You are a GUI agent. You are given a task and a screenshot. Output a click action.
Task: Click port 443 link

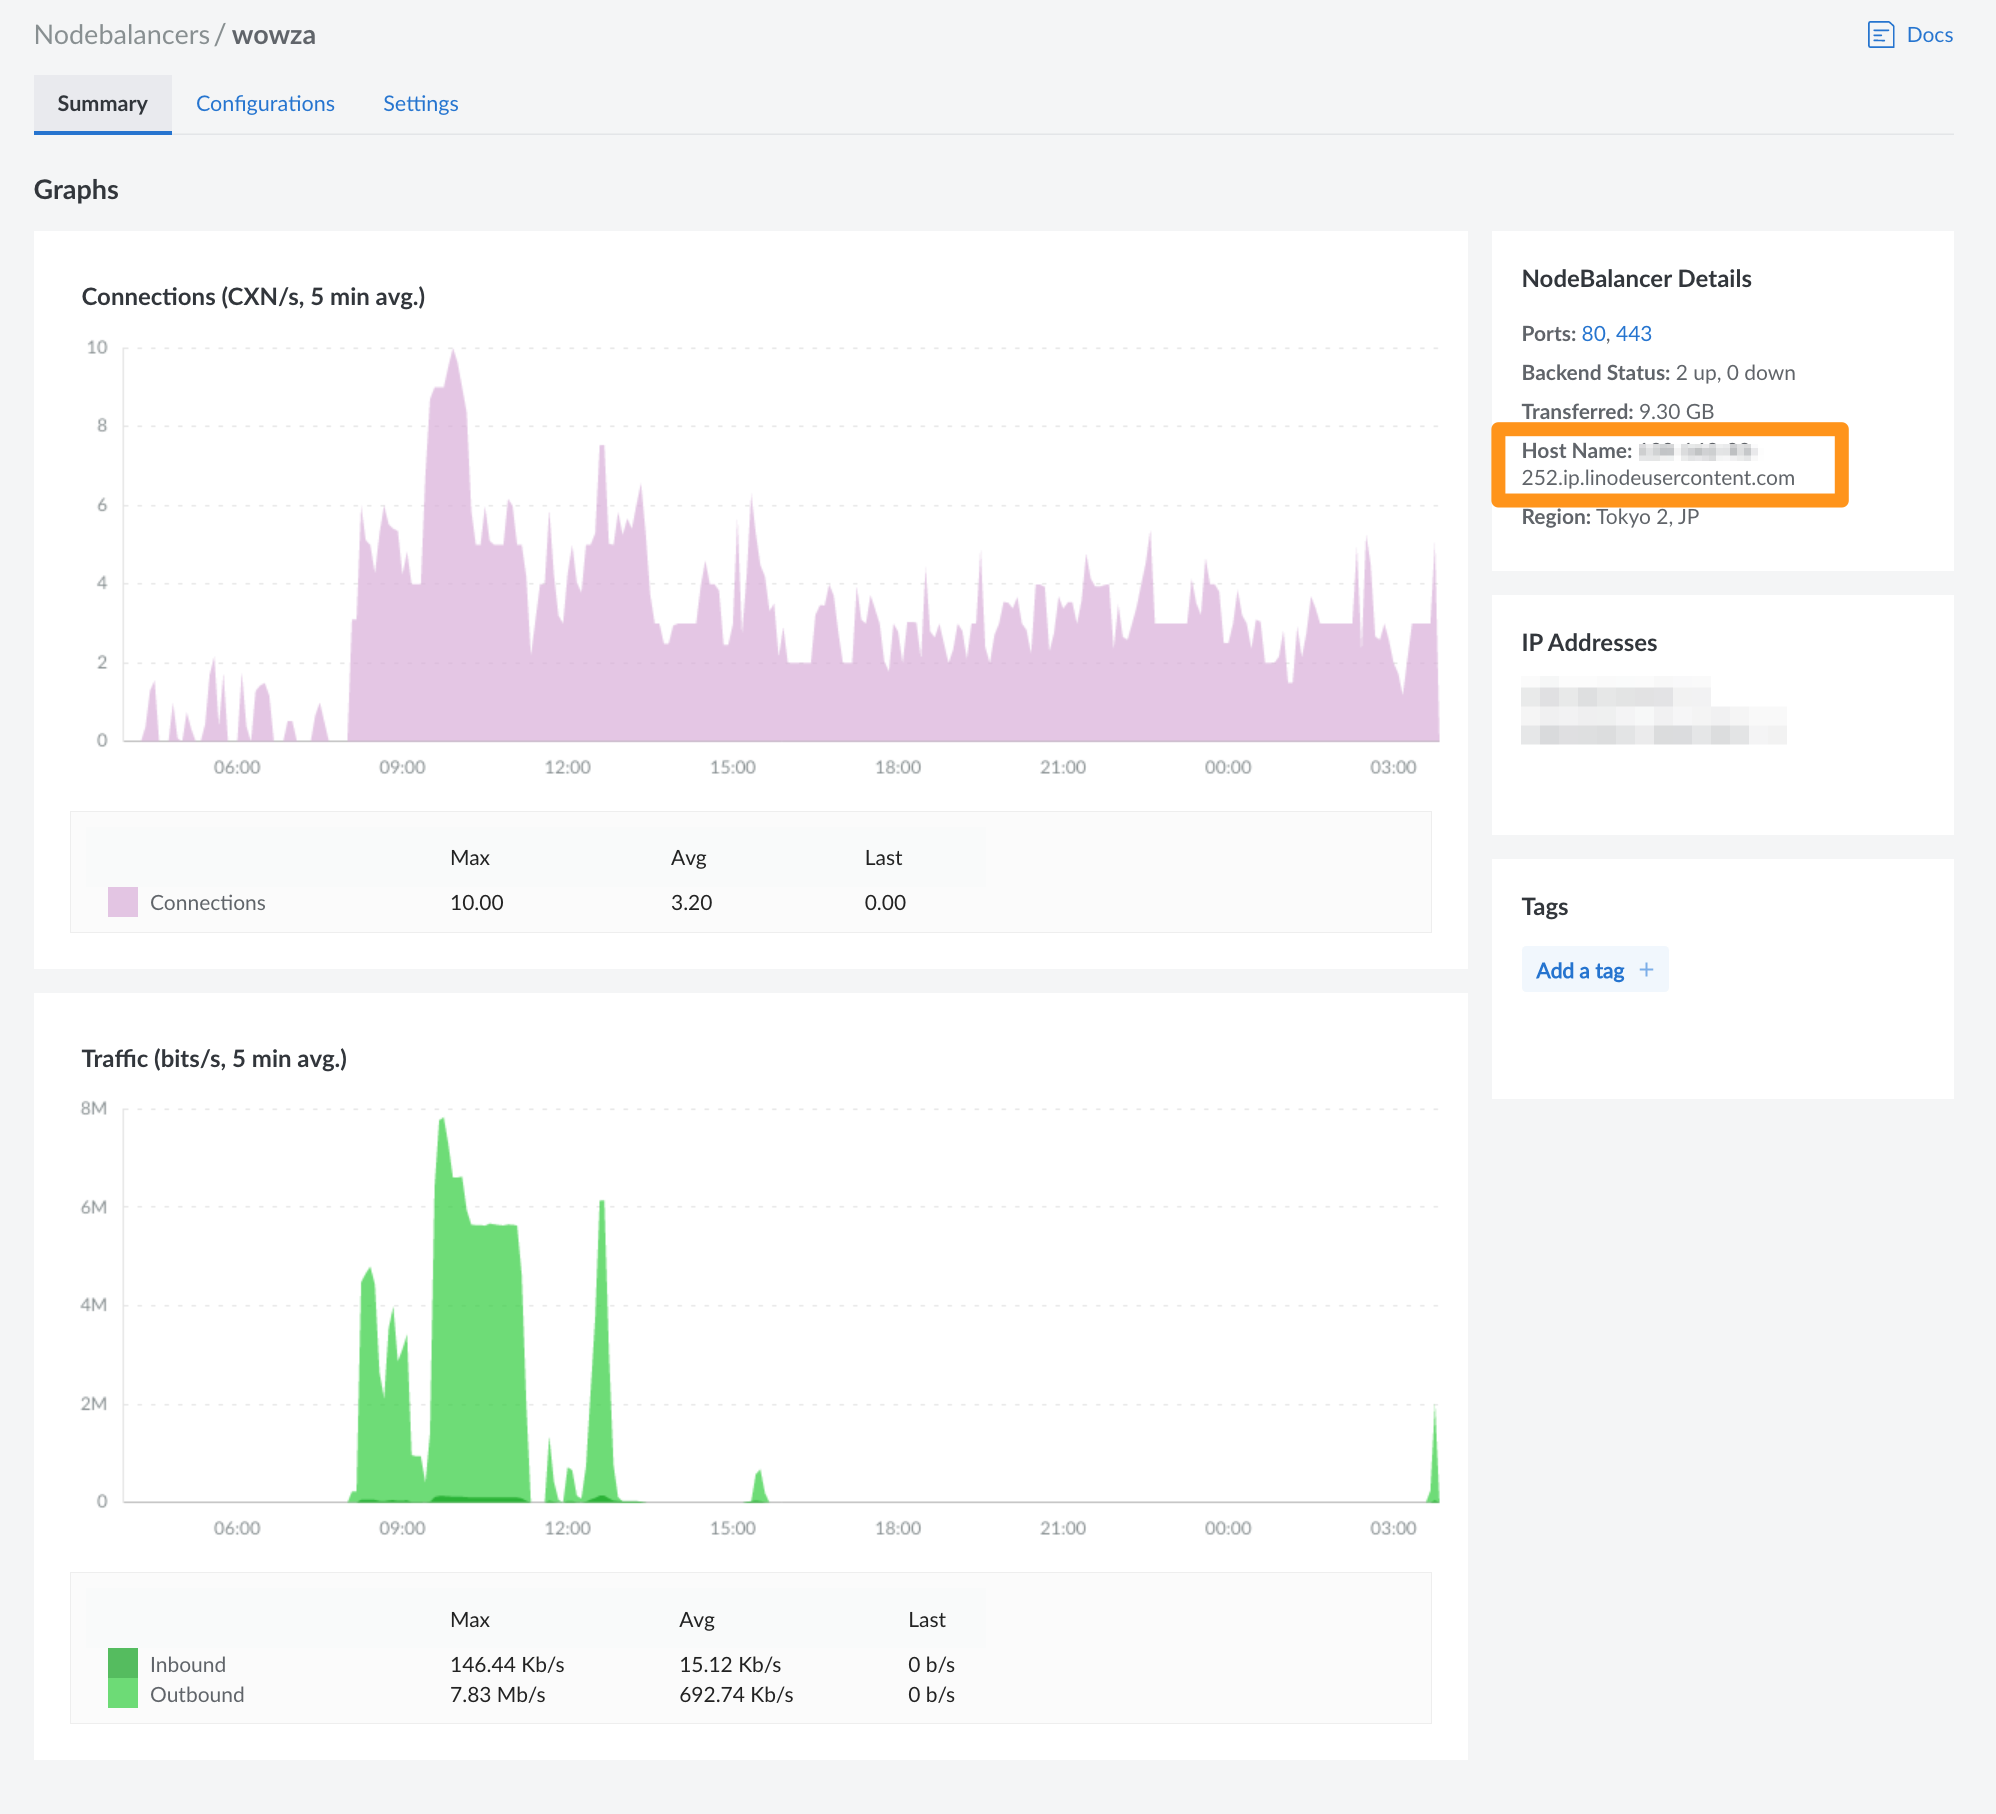[x=1633, y=334]
